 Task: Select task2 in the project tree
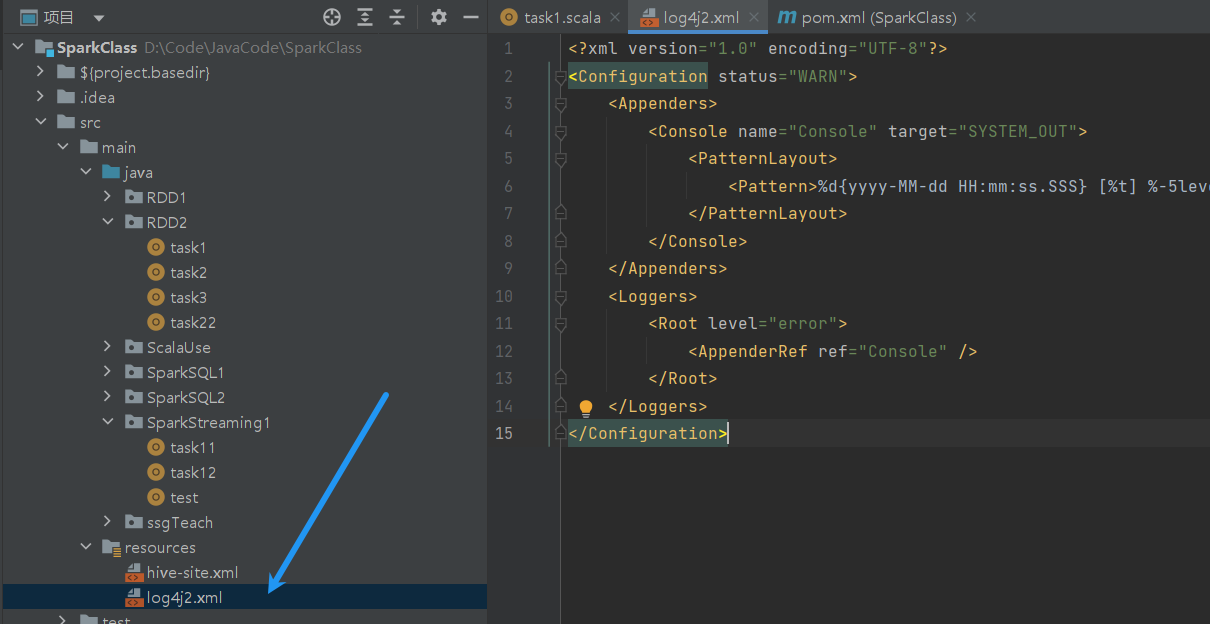[189, 272]
